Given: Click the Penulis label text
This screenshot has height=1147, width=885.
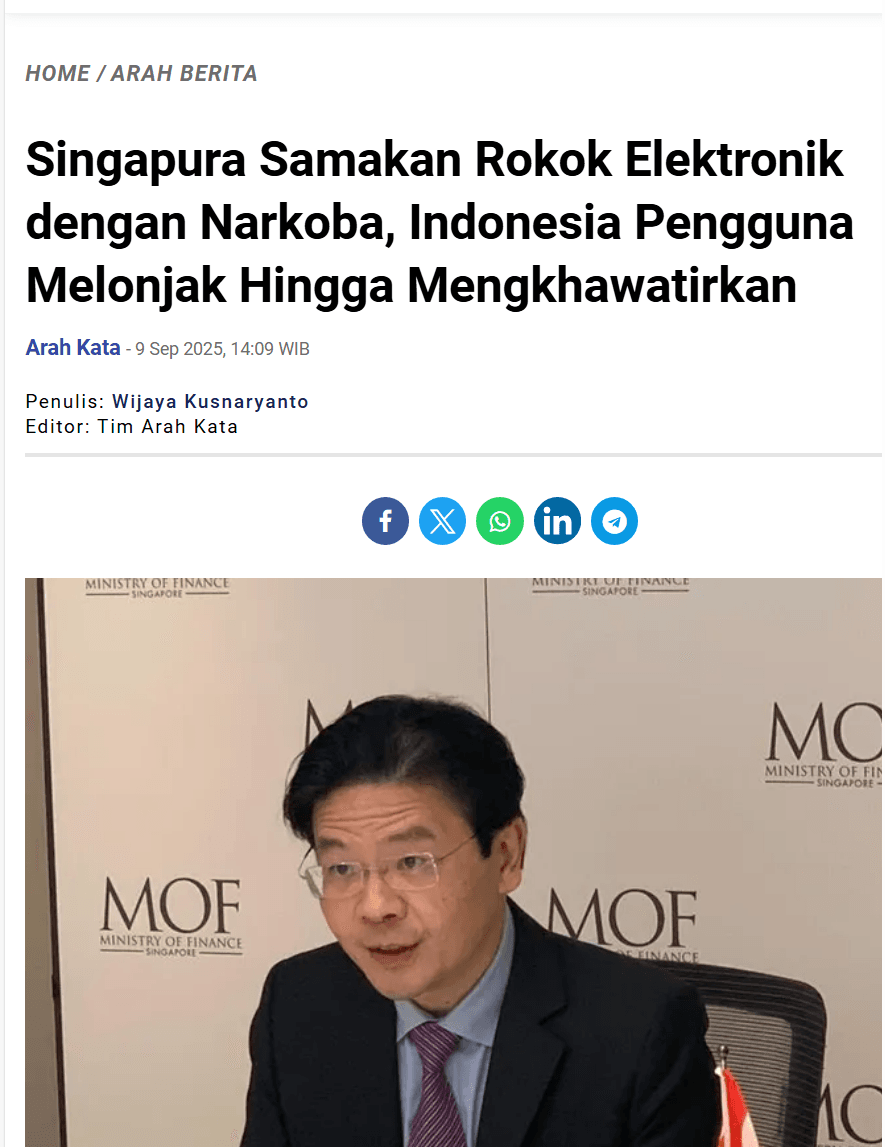Looking at the screenshot, I should coord(65,402).
